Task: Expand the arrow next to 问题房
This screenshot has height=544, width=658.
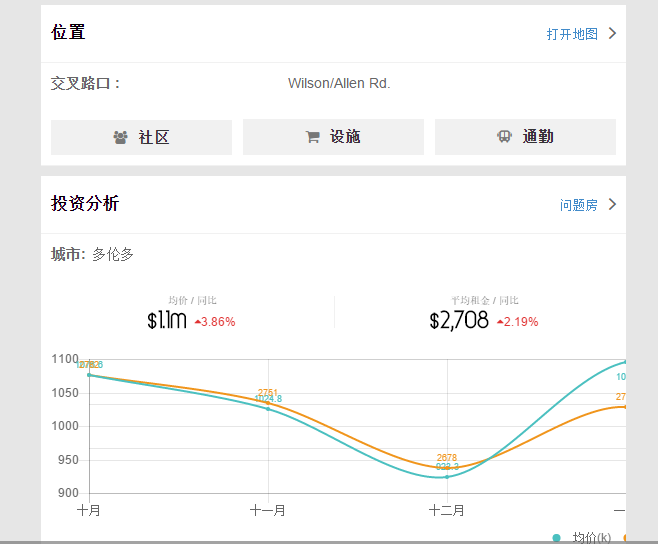Action: [x=612, y=205]
